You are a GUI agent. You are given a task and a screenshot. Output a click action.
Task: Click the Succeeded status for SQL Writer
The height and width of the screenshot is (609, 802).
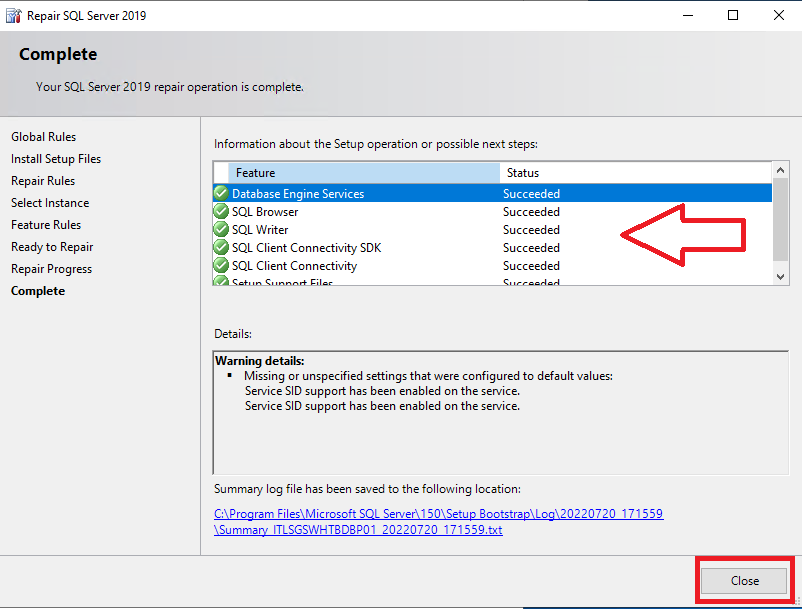click(x=531, y=230)
